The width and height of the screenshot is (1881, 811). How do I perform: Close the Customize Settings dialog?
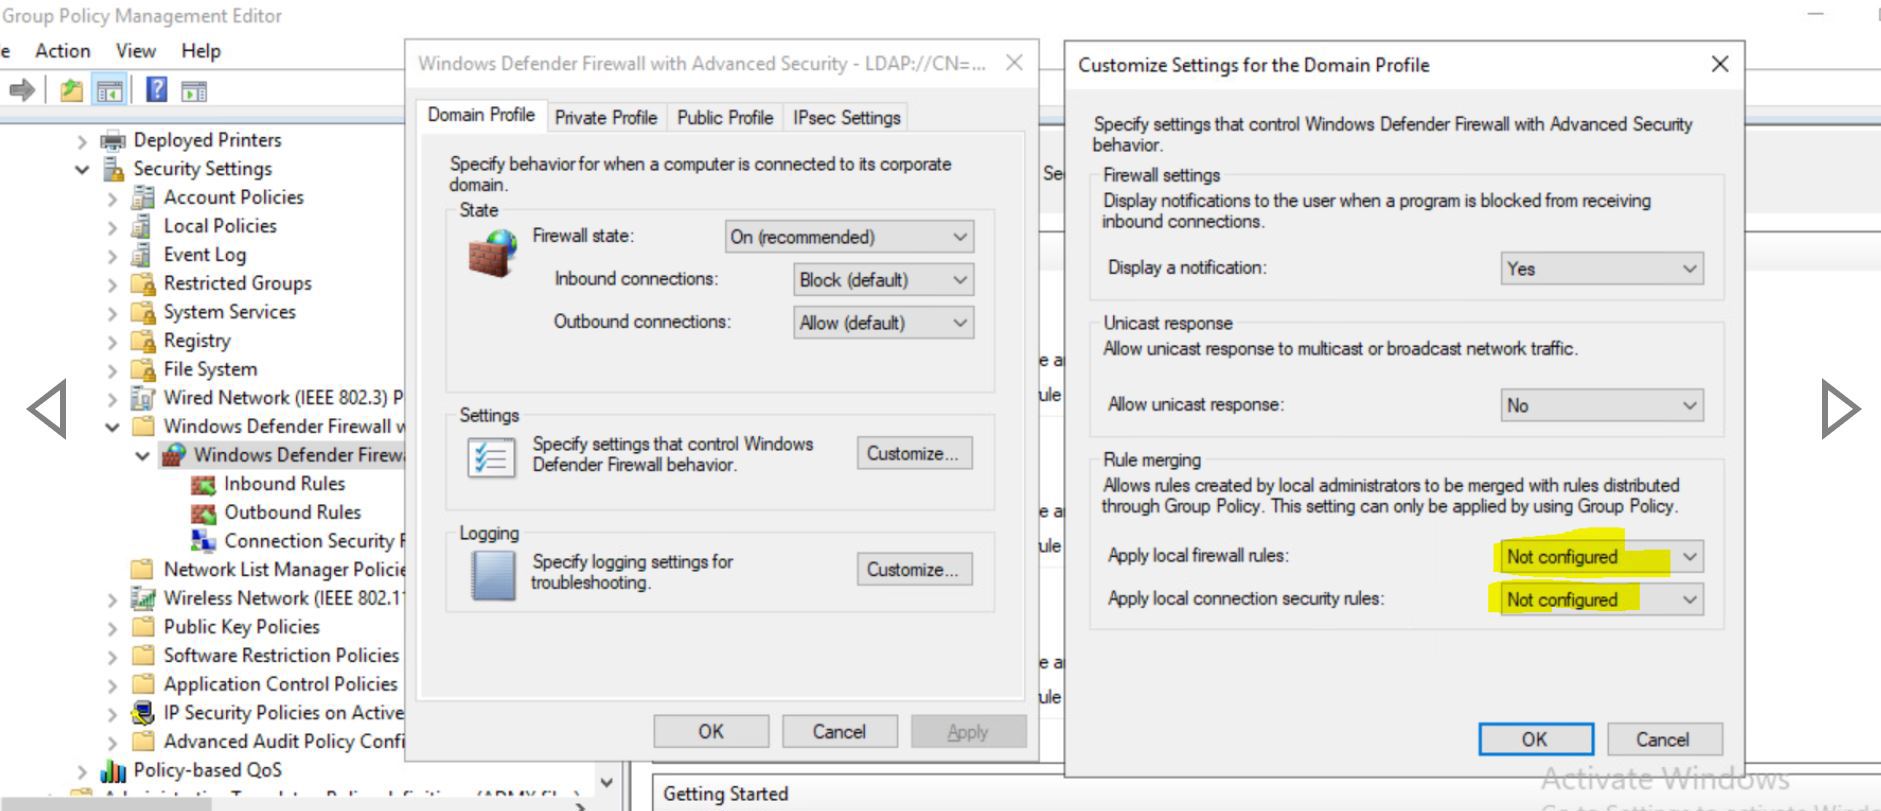(x=1720, y=64)
